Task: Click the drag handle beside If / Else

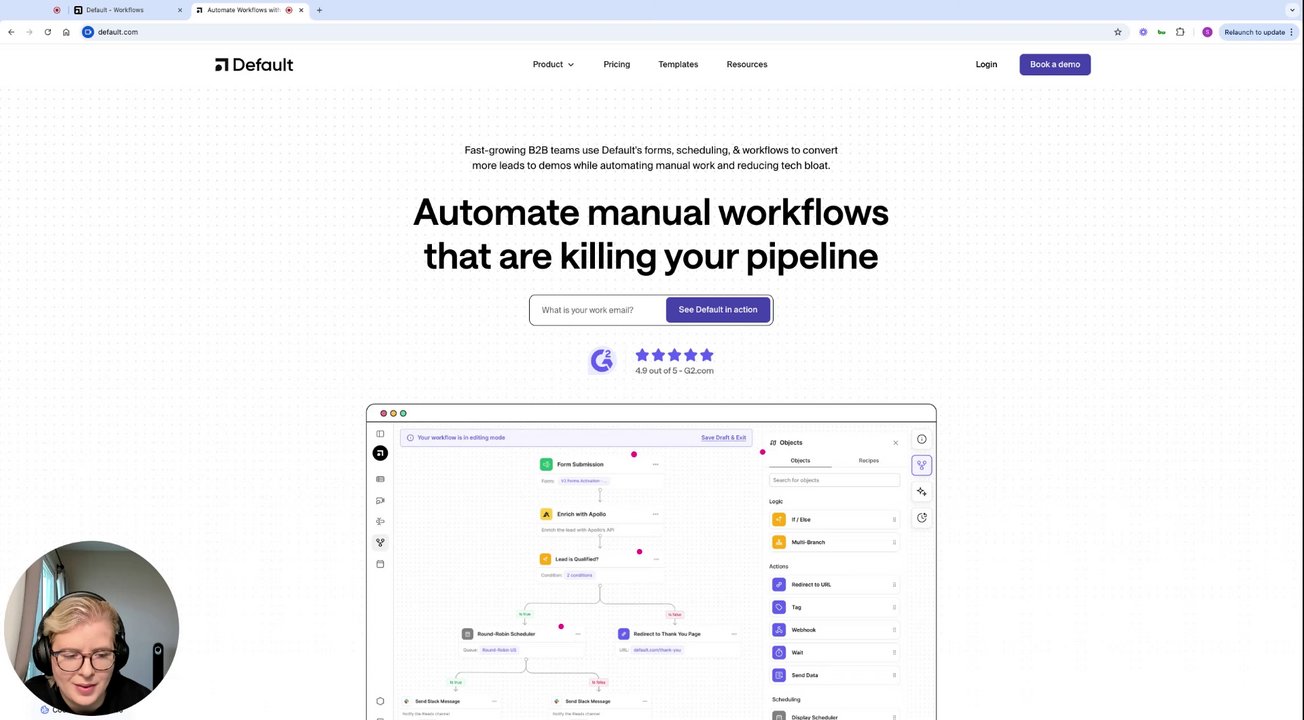Action: point(894,520)
